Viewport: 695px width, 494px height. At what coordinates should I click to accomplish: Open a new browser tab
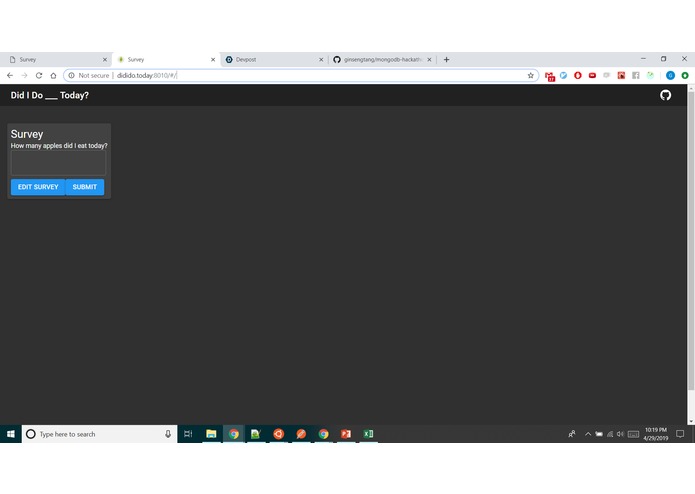pyautogui.click(x=446, y=59)
